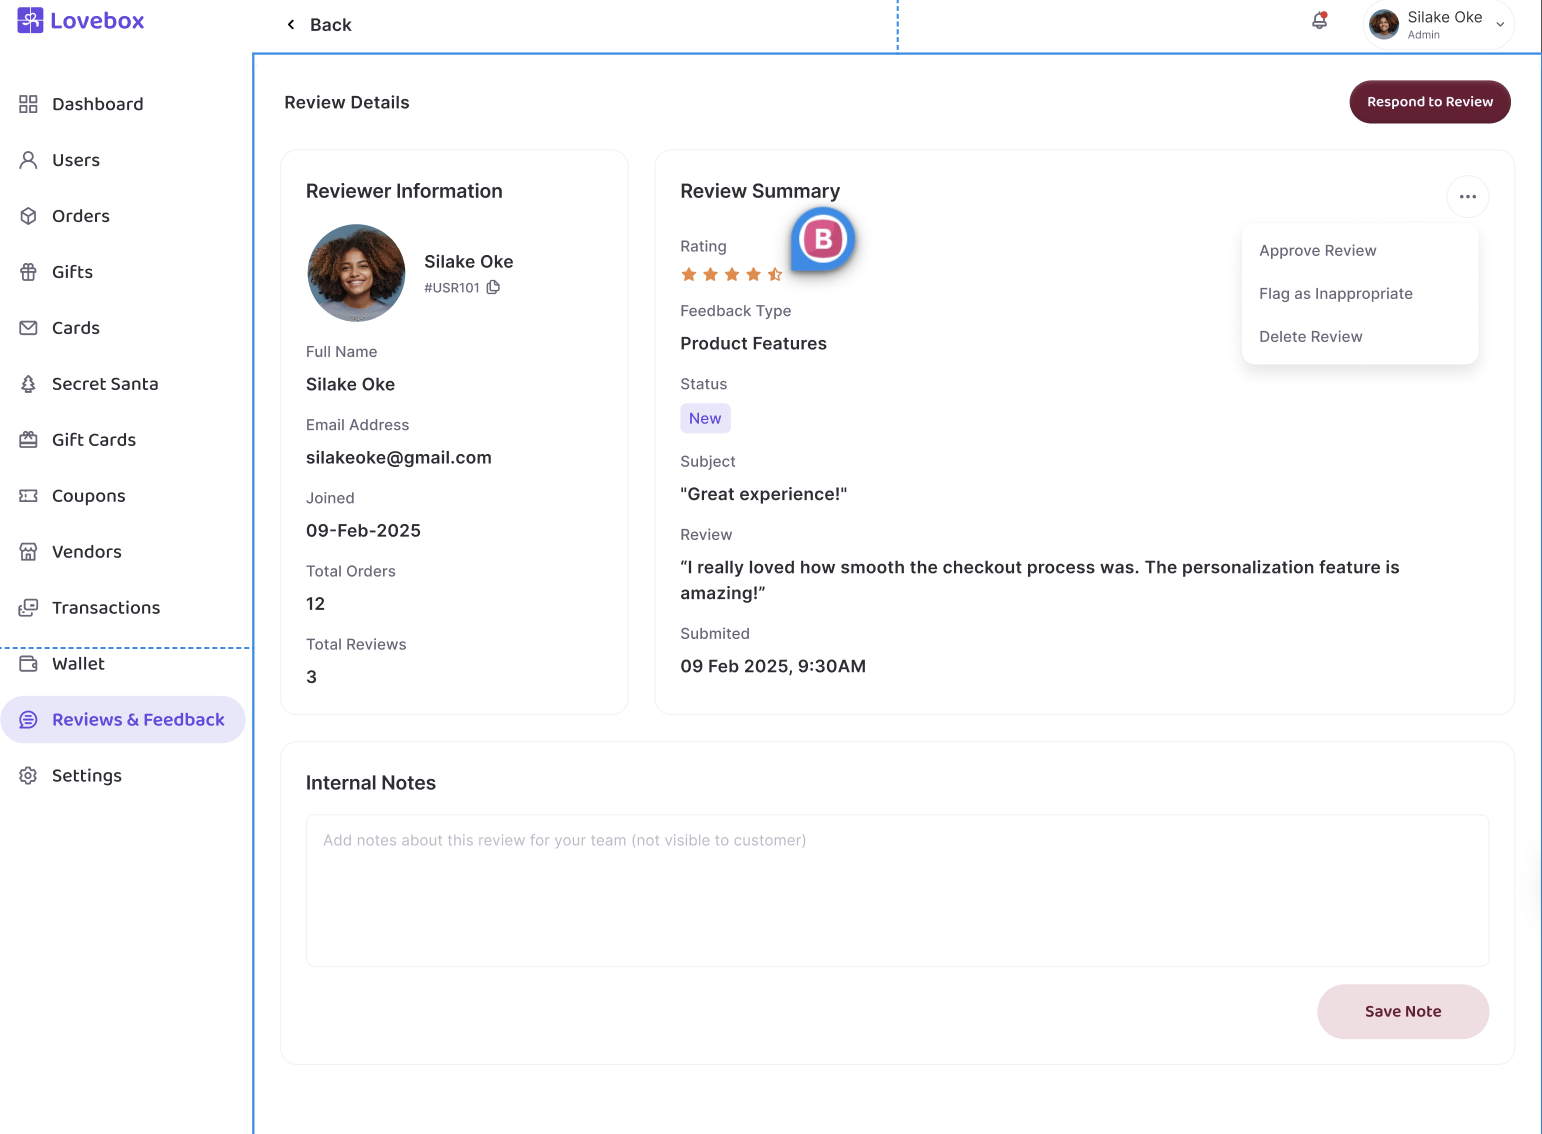This screenshot has height=1134, width=1542.
Task: Click the Lovebox logo
Action: pos(81,21)
